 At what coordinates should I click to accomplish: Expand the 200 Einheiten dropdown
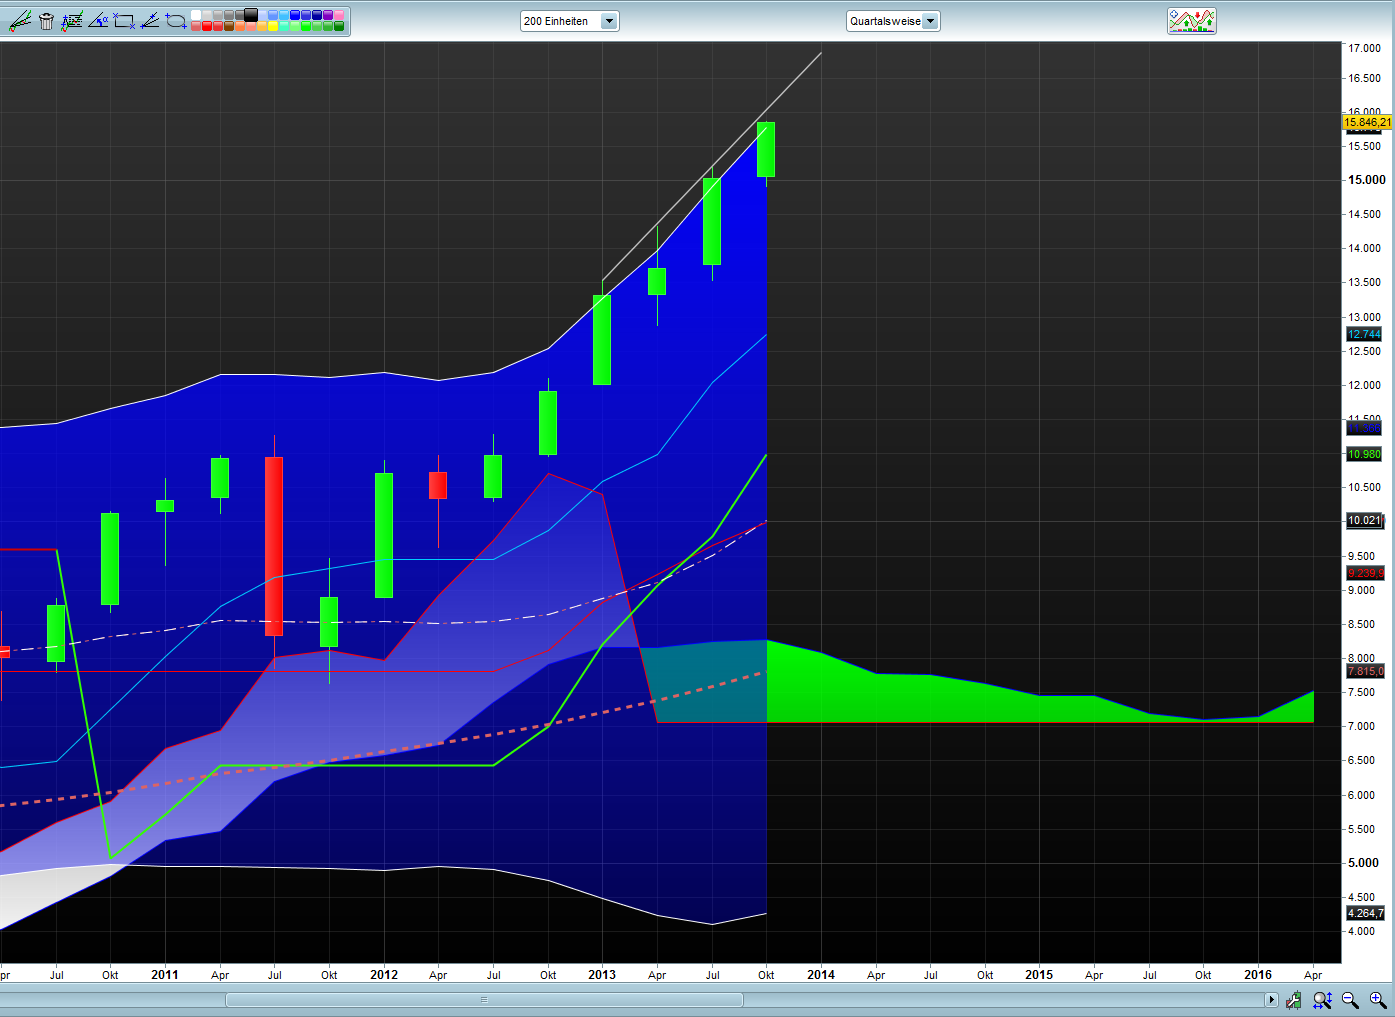tap(609, 21)
